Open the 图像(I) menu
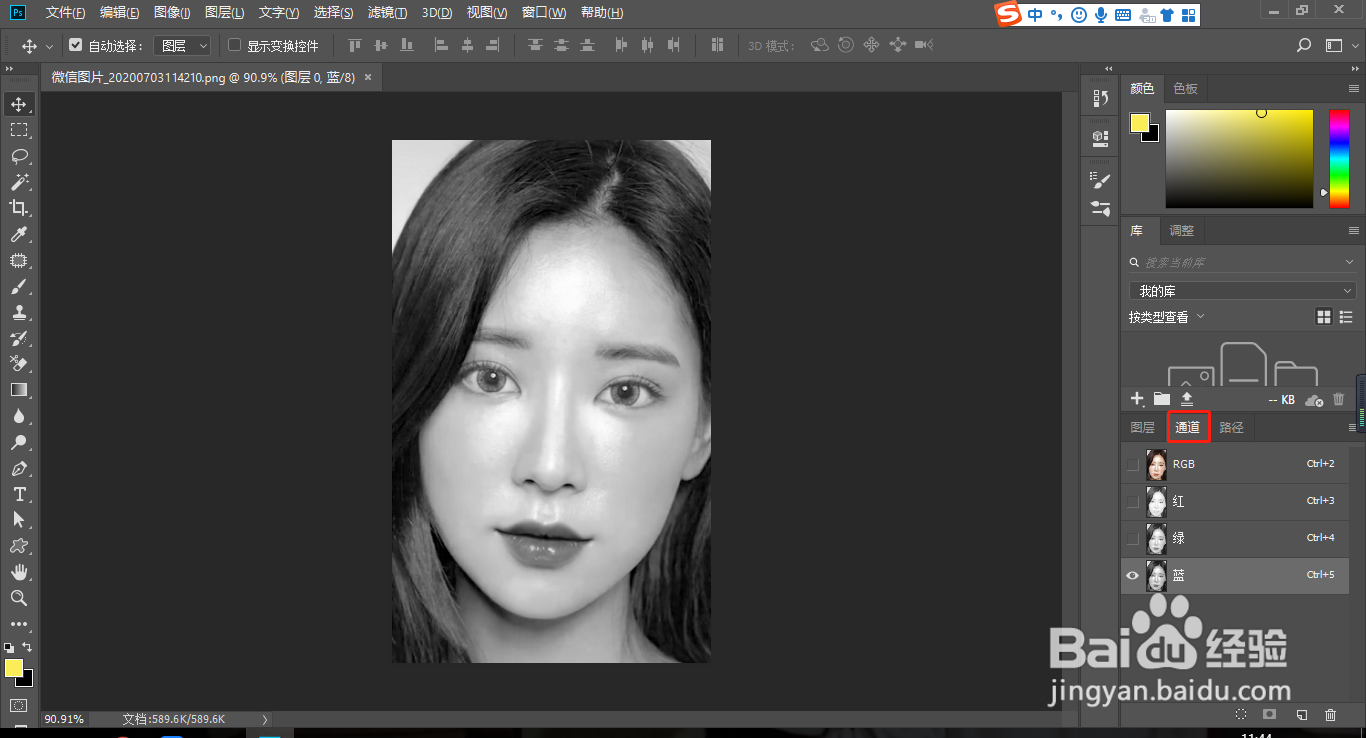Viewport: 1366px width, 738px height. (x=173, y=13)
